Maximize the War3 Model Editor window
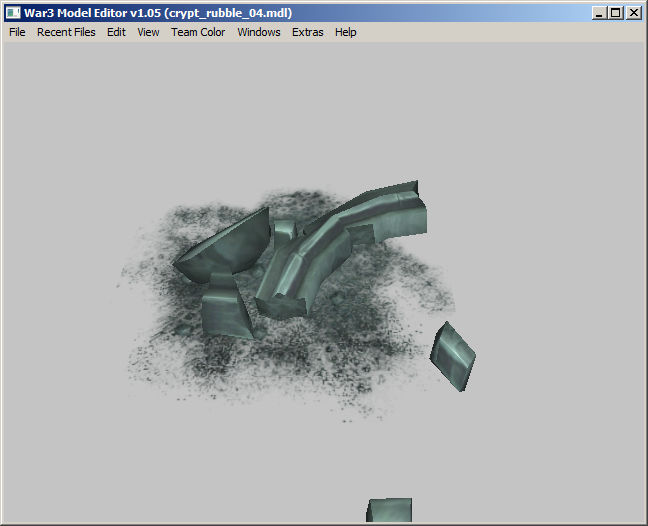Image resolution: width=648 pixels, height=526 pixels. (616, 13)
